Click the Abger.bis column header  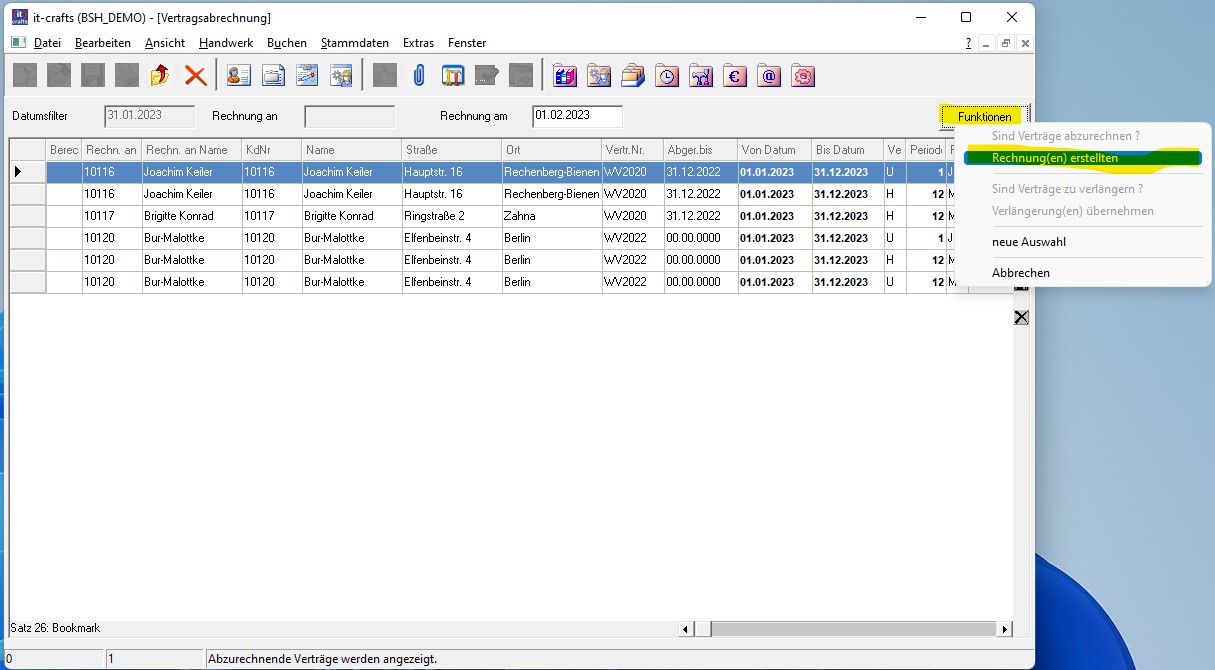tap(701, 150)
